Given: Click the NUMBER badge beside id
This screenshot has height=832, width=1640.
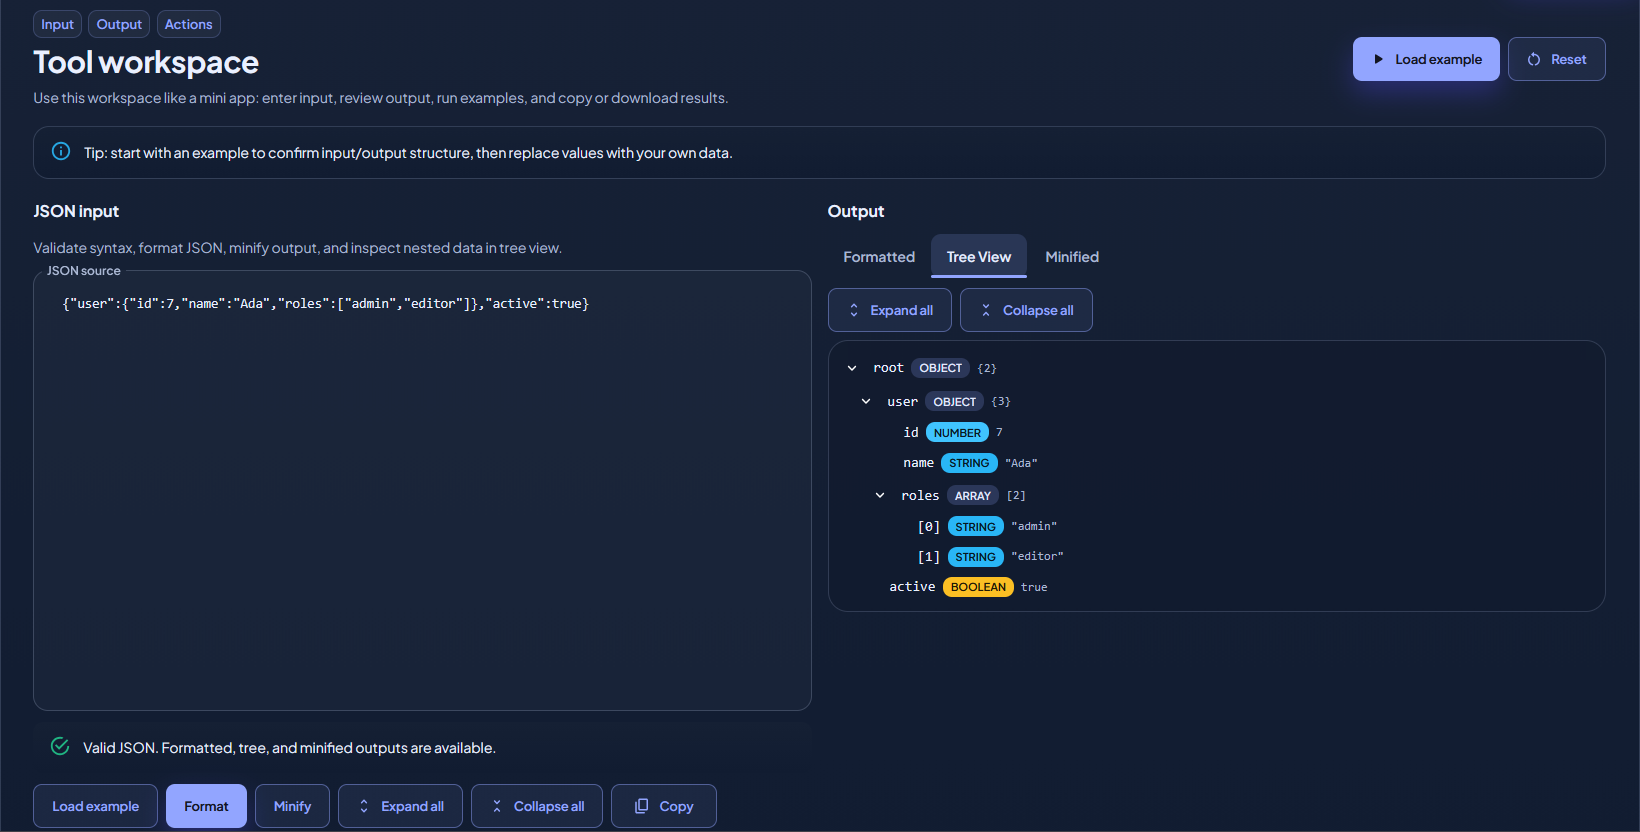Looking at the screenshot, I should point(957,433).
